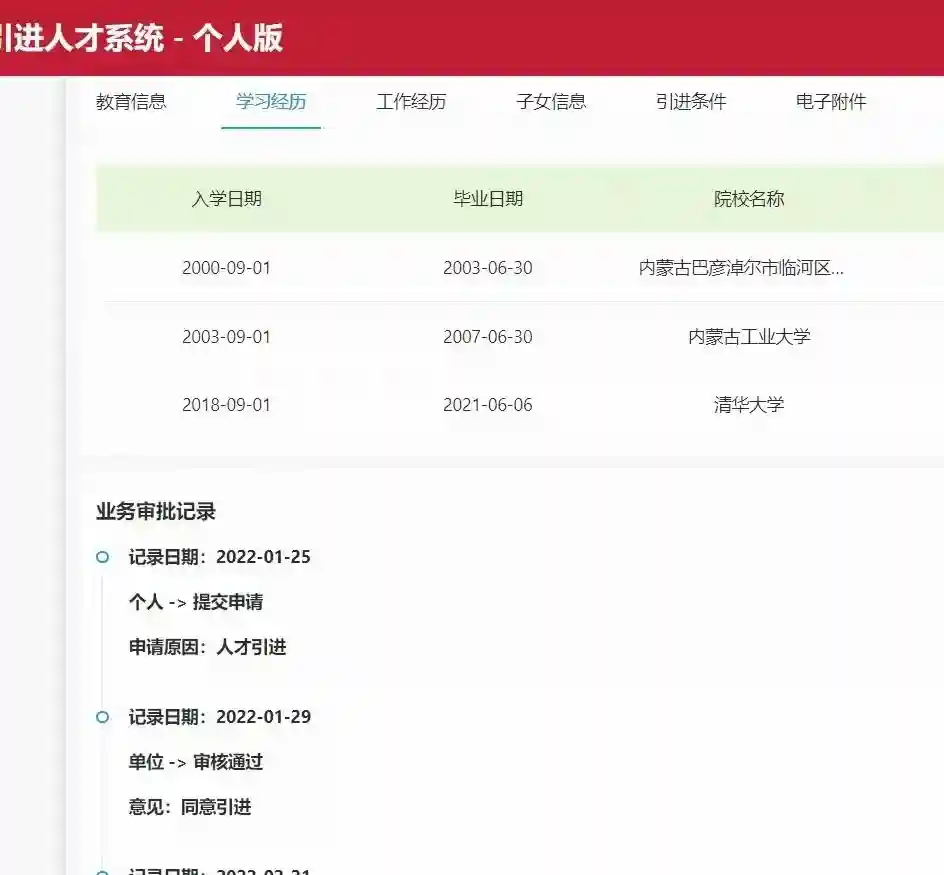Select the 内蒙古工业大学 table cell
This screenshot has width=944, height=875.
[x=749, y=337]
